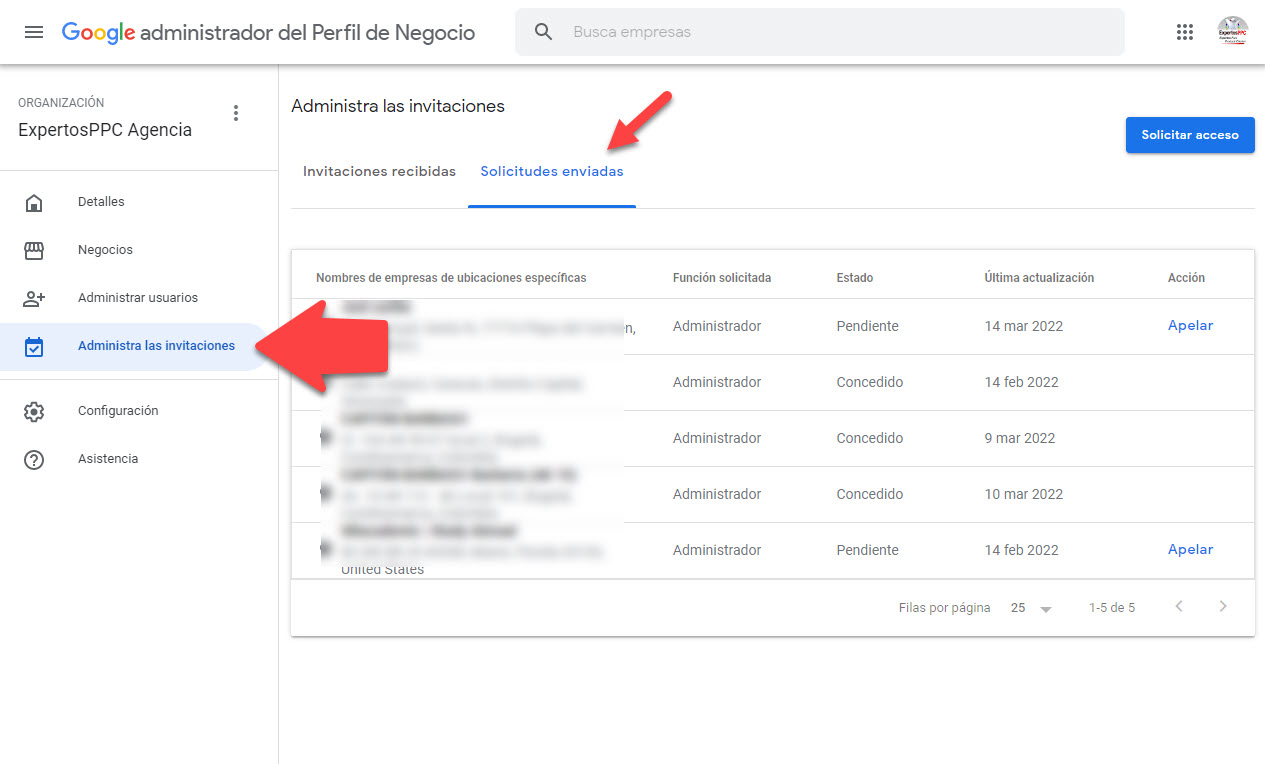This screenshot has width=1265, height=764.
Task: Switch to Invitaciones recibidas tab
Action: (x=379, y=172)
